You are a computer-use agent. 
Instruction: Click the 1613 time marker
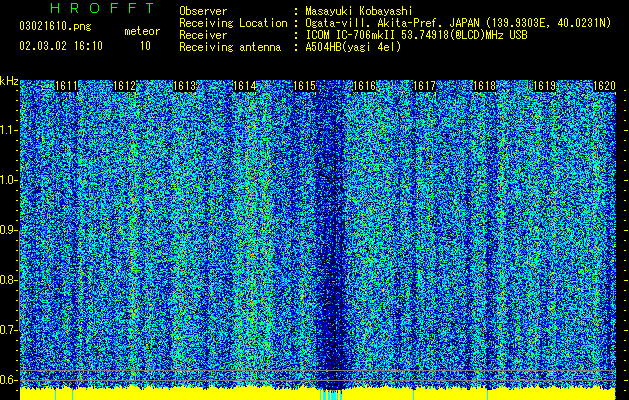tap(185, 86)
